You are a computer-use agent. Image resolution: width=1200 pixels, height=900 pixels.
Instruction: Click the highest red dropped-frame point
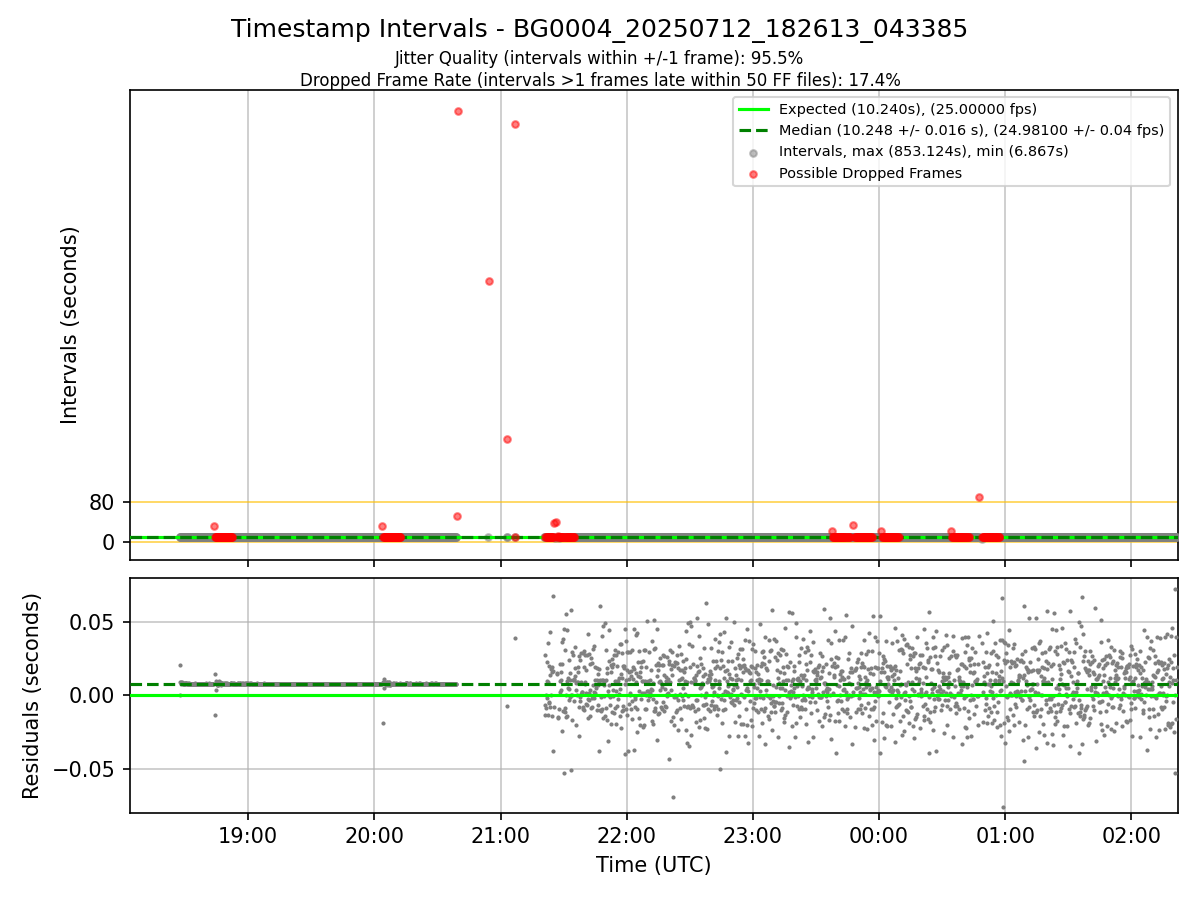pos(458,111)
